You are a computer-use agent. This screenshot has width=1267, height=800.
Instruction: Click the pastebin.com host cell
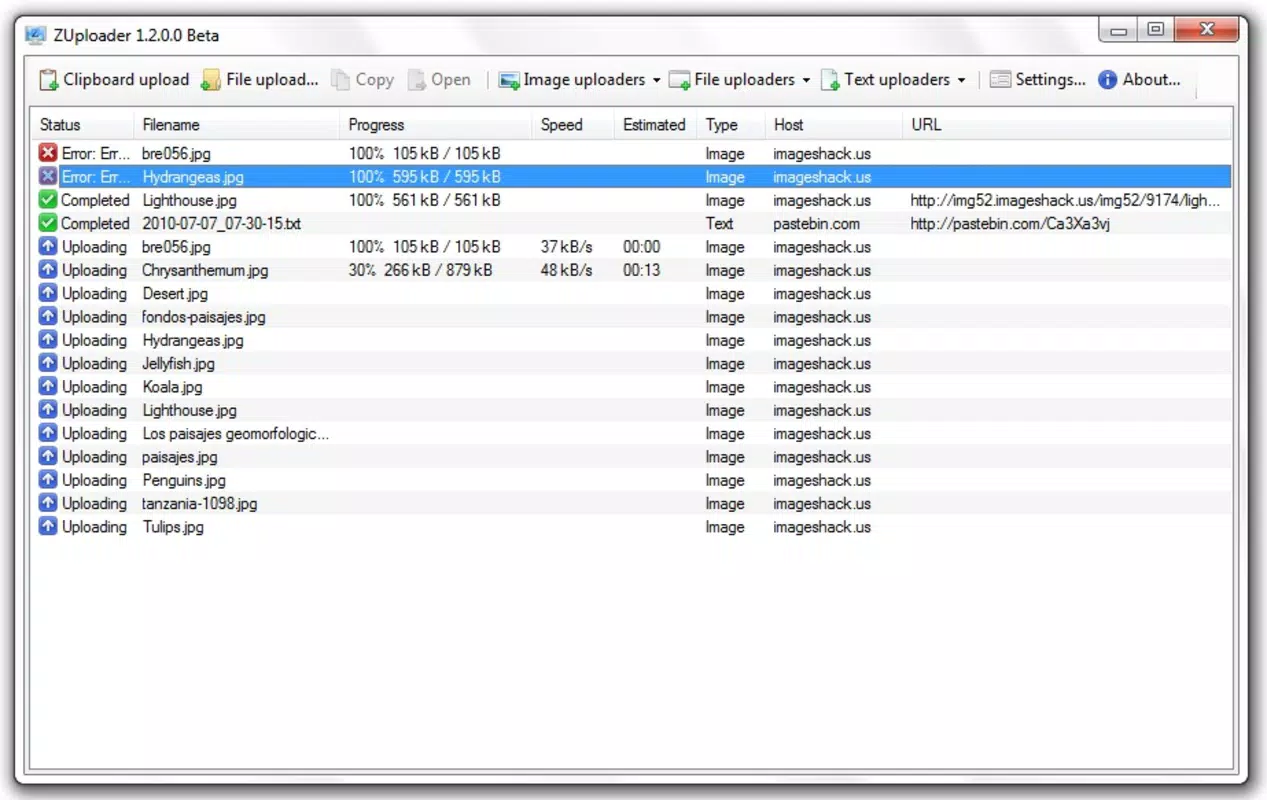pos(816,224)
